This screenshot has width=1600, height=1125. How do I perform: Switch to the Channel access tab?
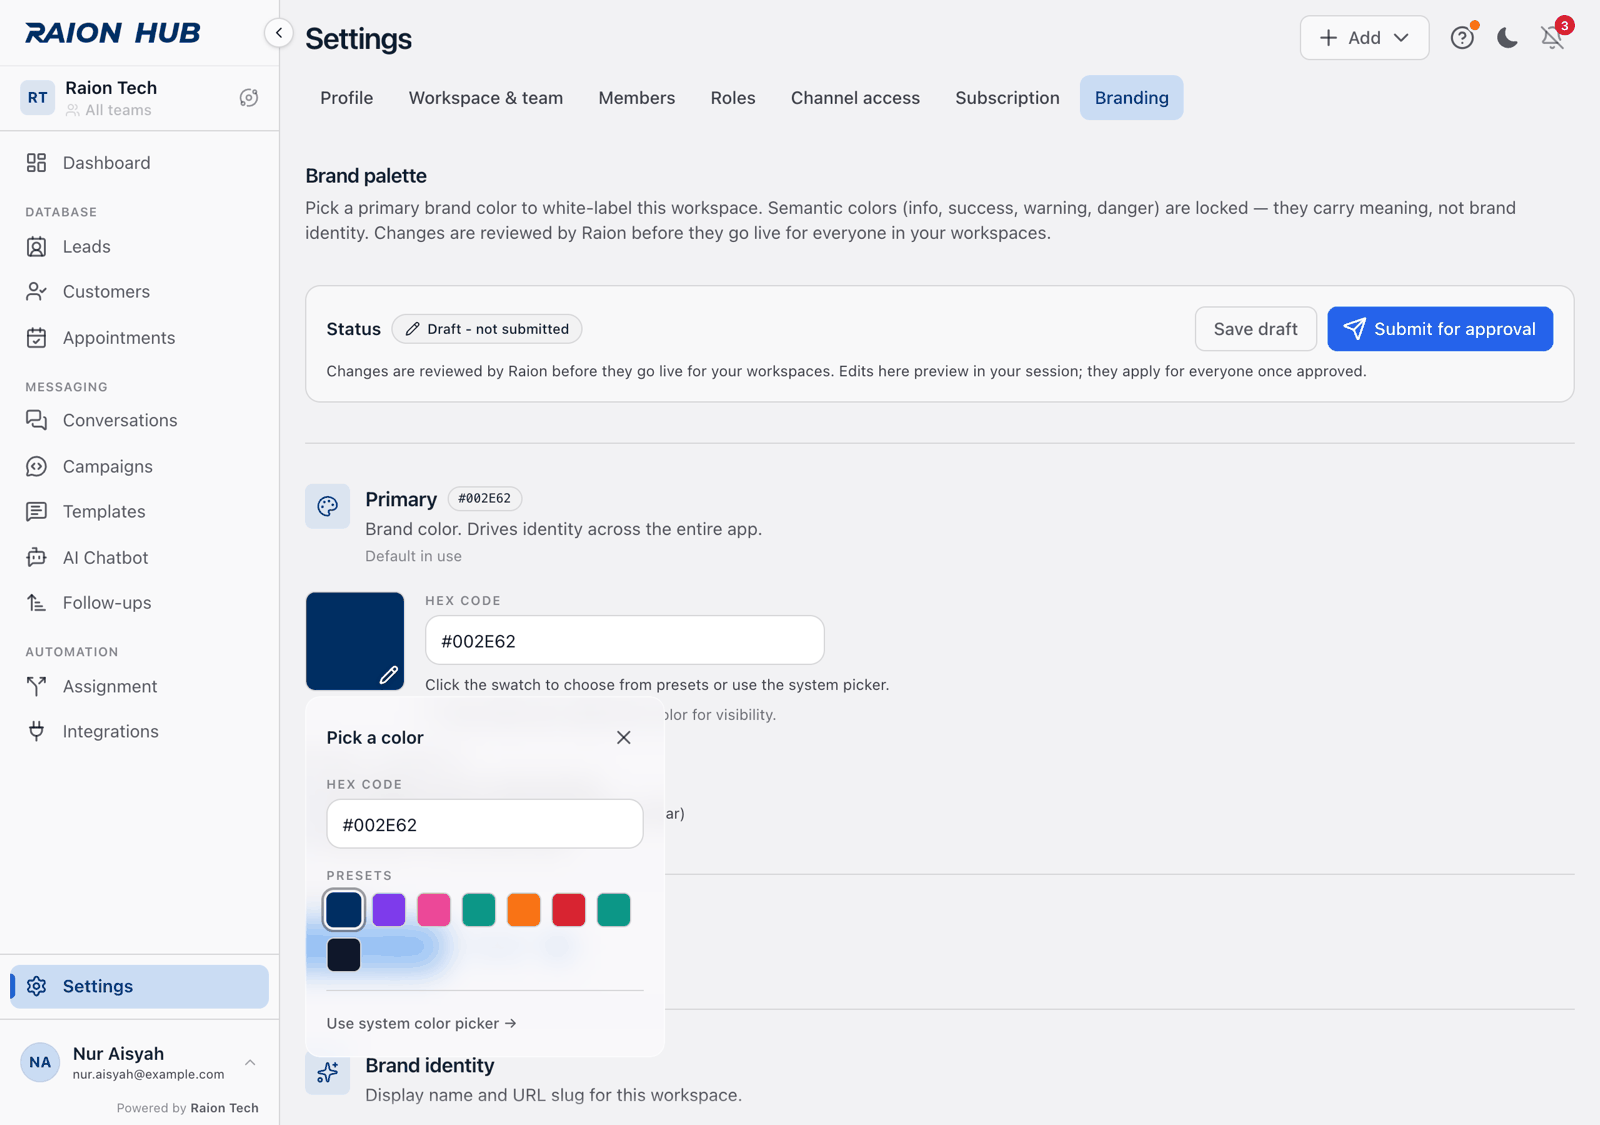(855, 98)
